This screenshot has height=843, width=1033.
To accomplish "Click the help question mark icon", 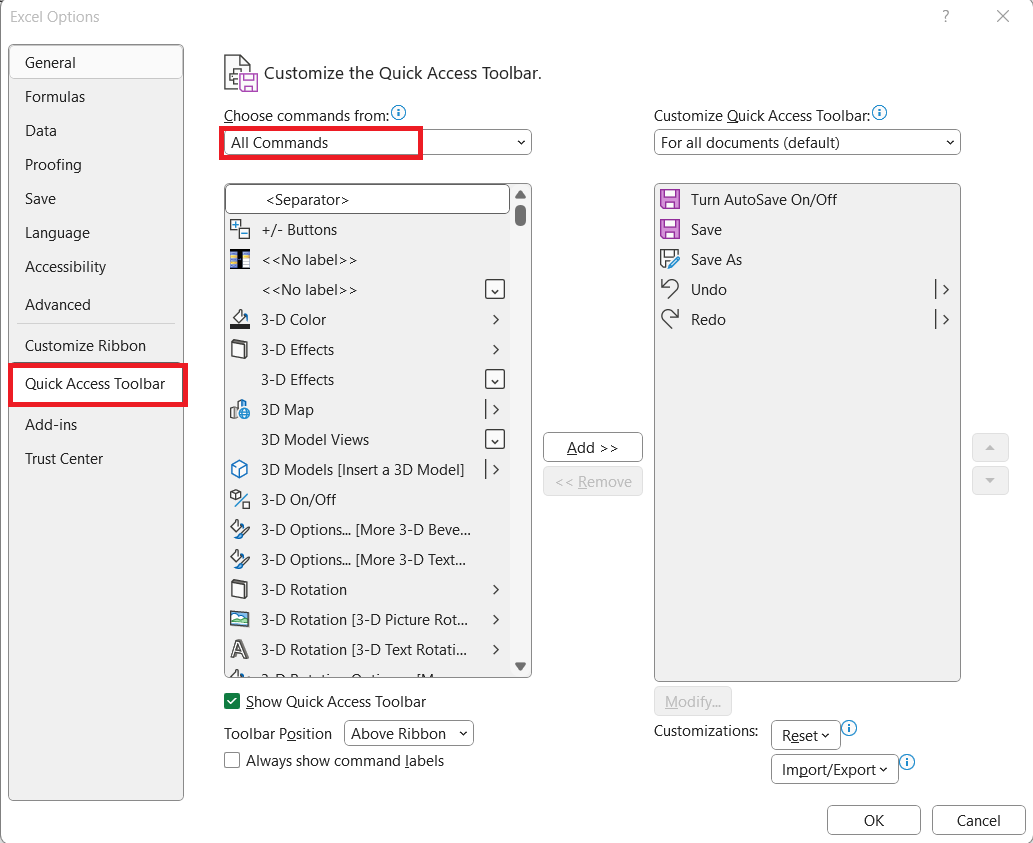I will [946, 16].
